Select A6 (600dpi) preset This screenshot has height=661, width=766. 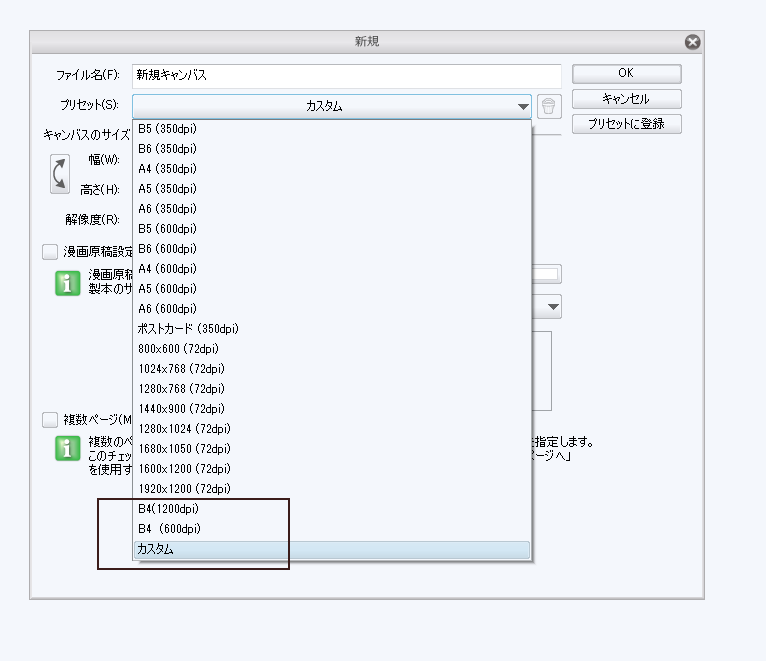click(x=332, y=309)
